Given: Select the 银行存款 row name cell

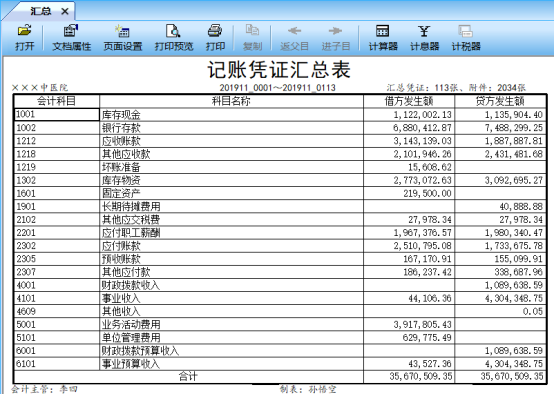Looking at the screenshot, I should (231, 128).
